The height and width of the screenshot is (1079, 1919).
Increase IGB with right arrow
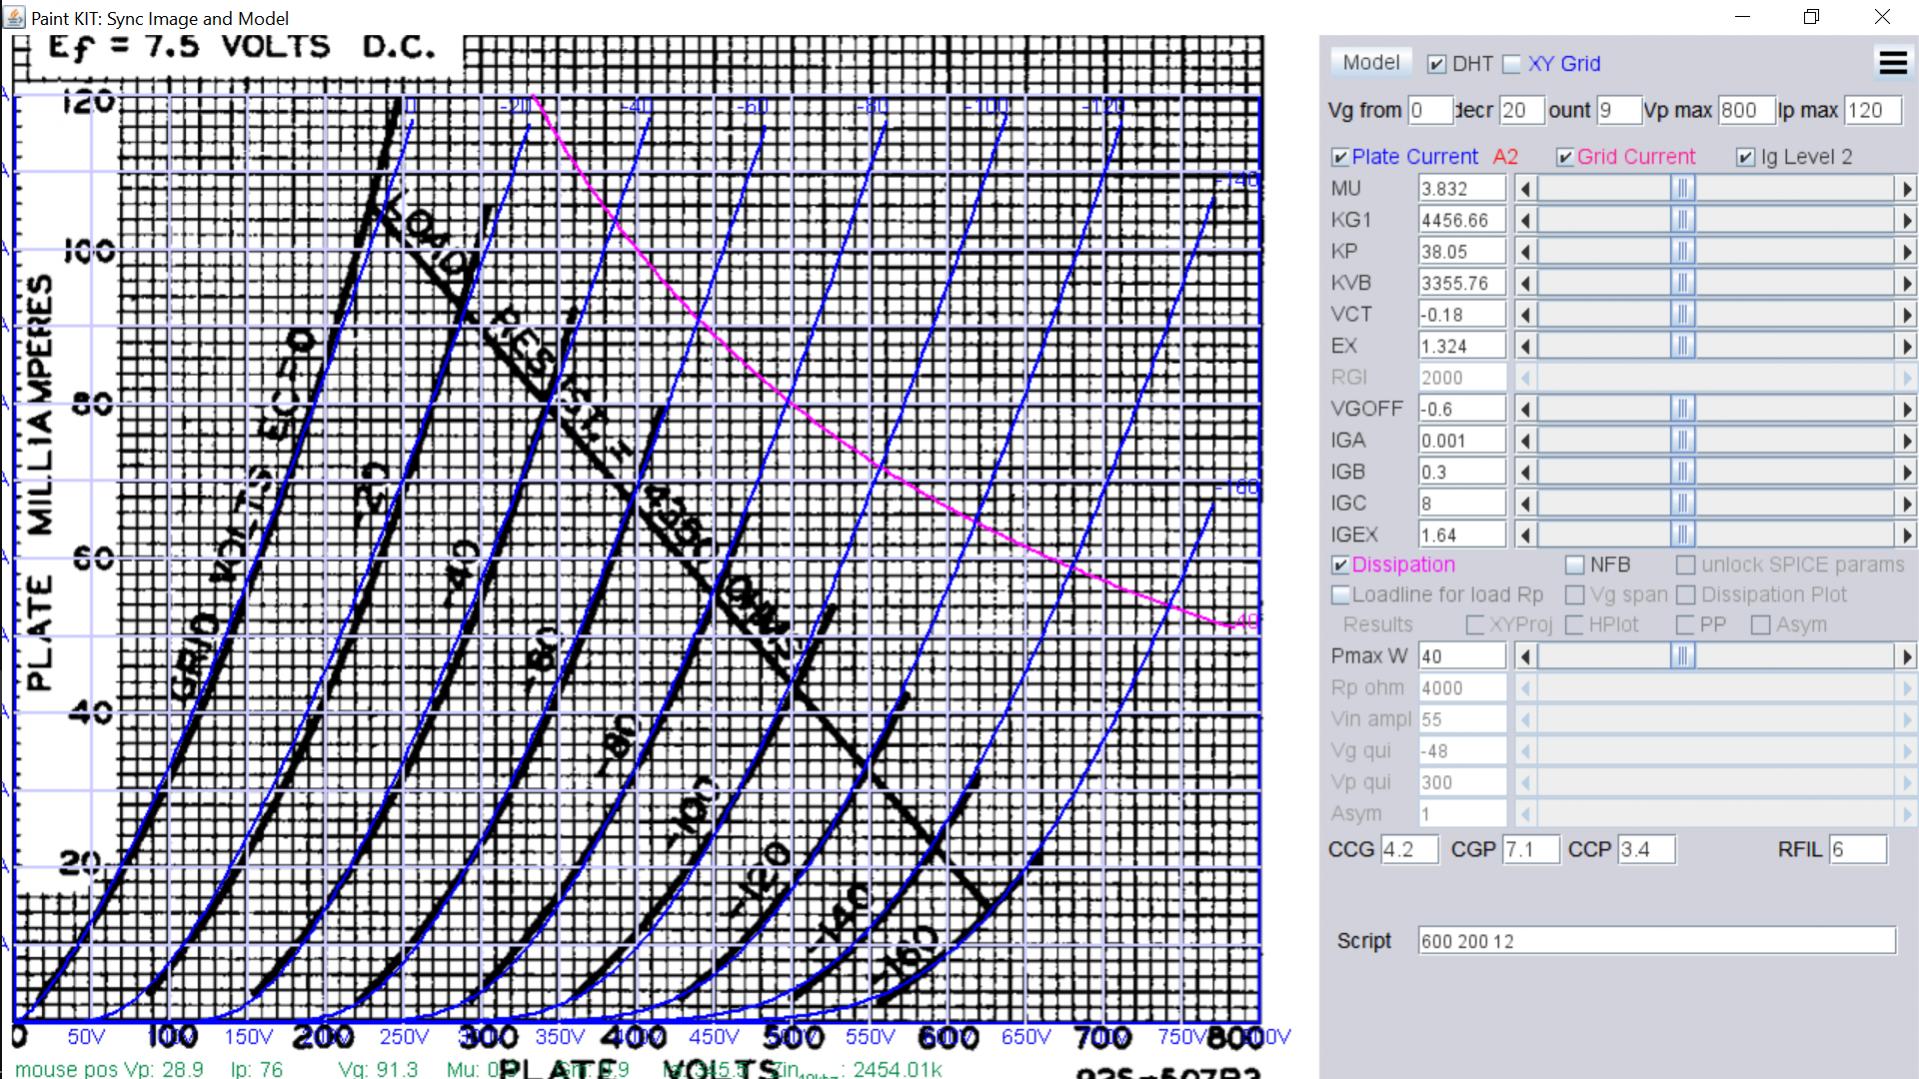coord(1907,472)
